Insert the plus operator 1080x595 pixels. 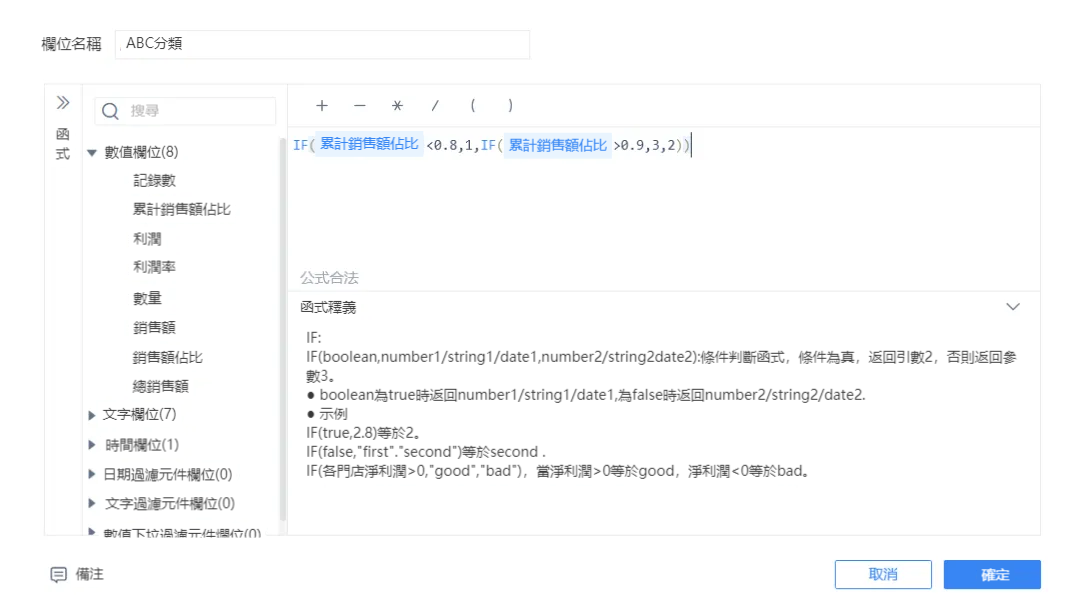pyautogui.click(x=322, y=105)
